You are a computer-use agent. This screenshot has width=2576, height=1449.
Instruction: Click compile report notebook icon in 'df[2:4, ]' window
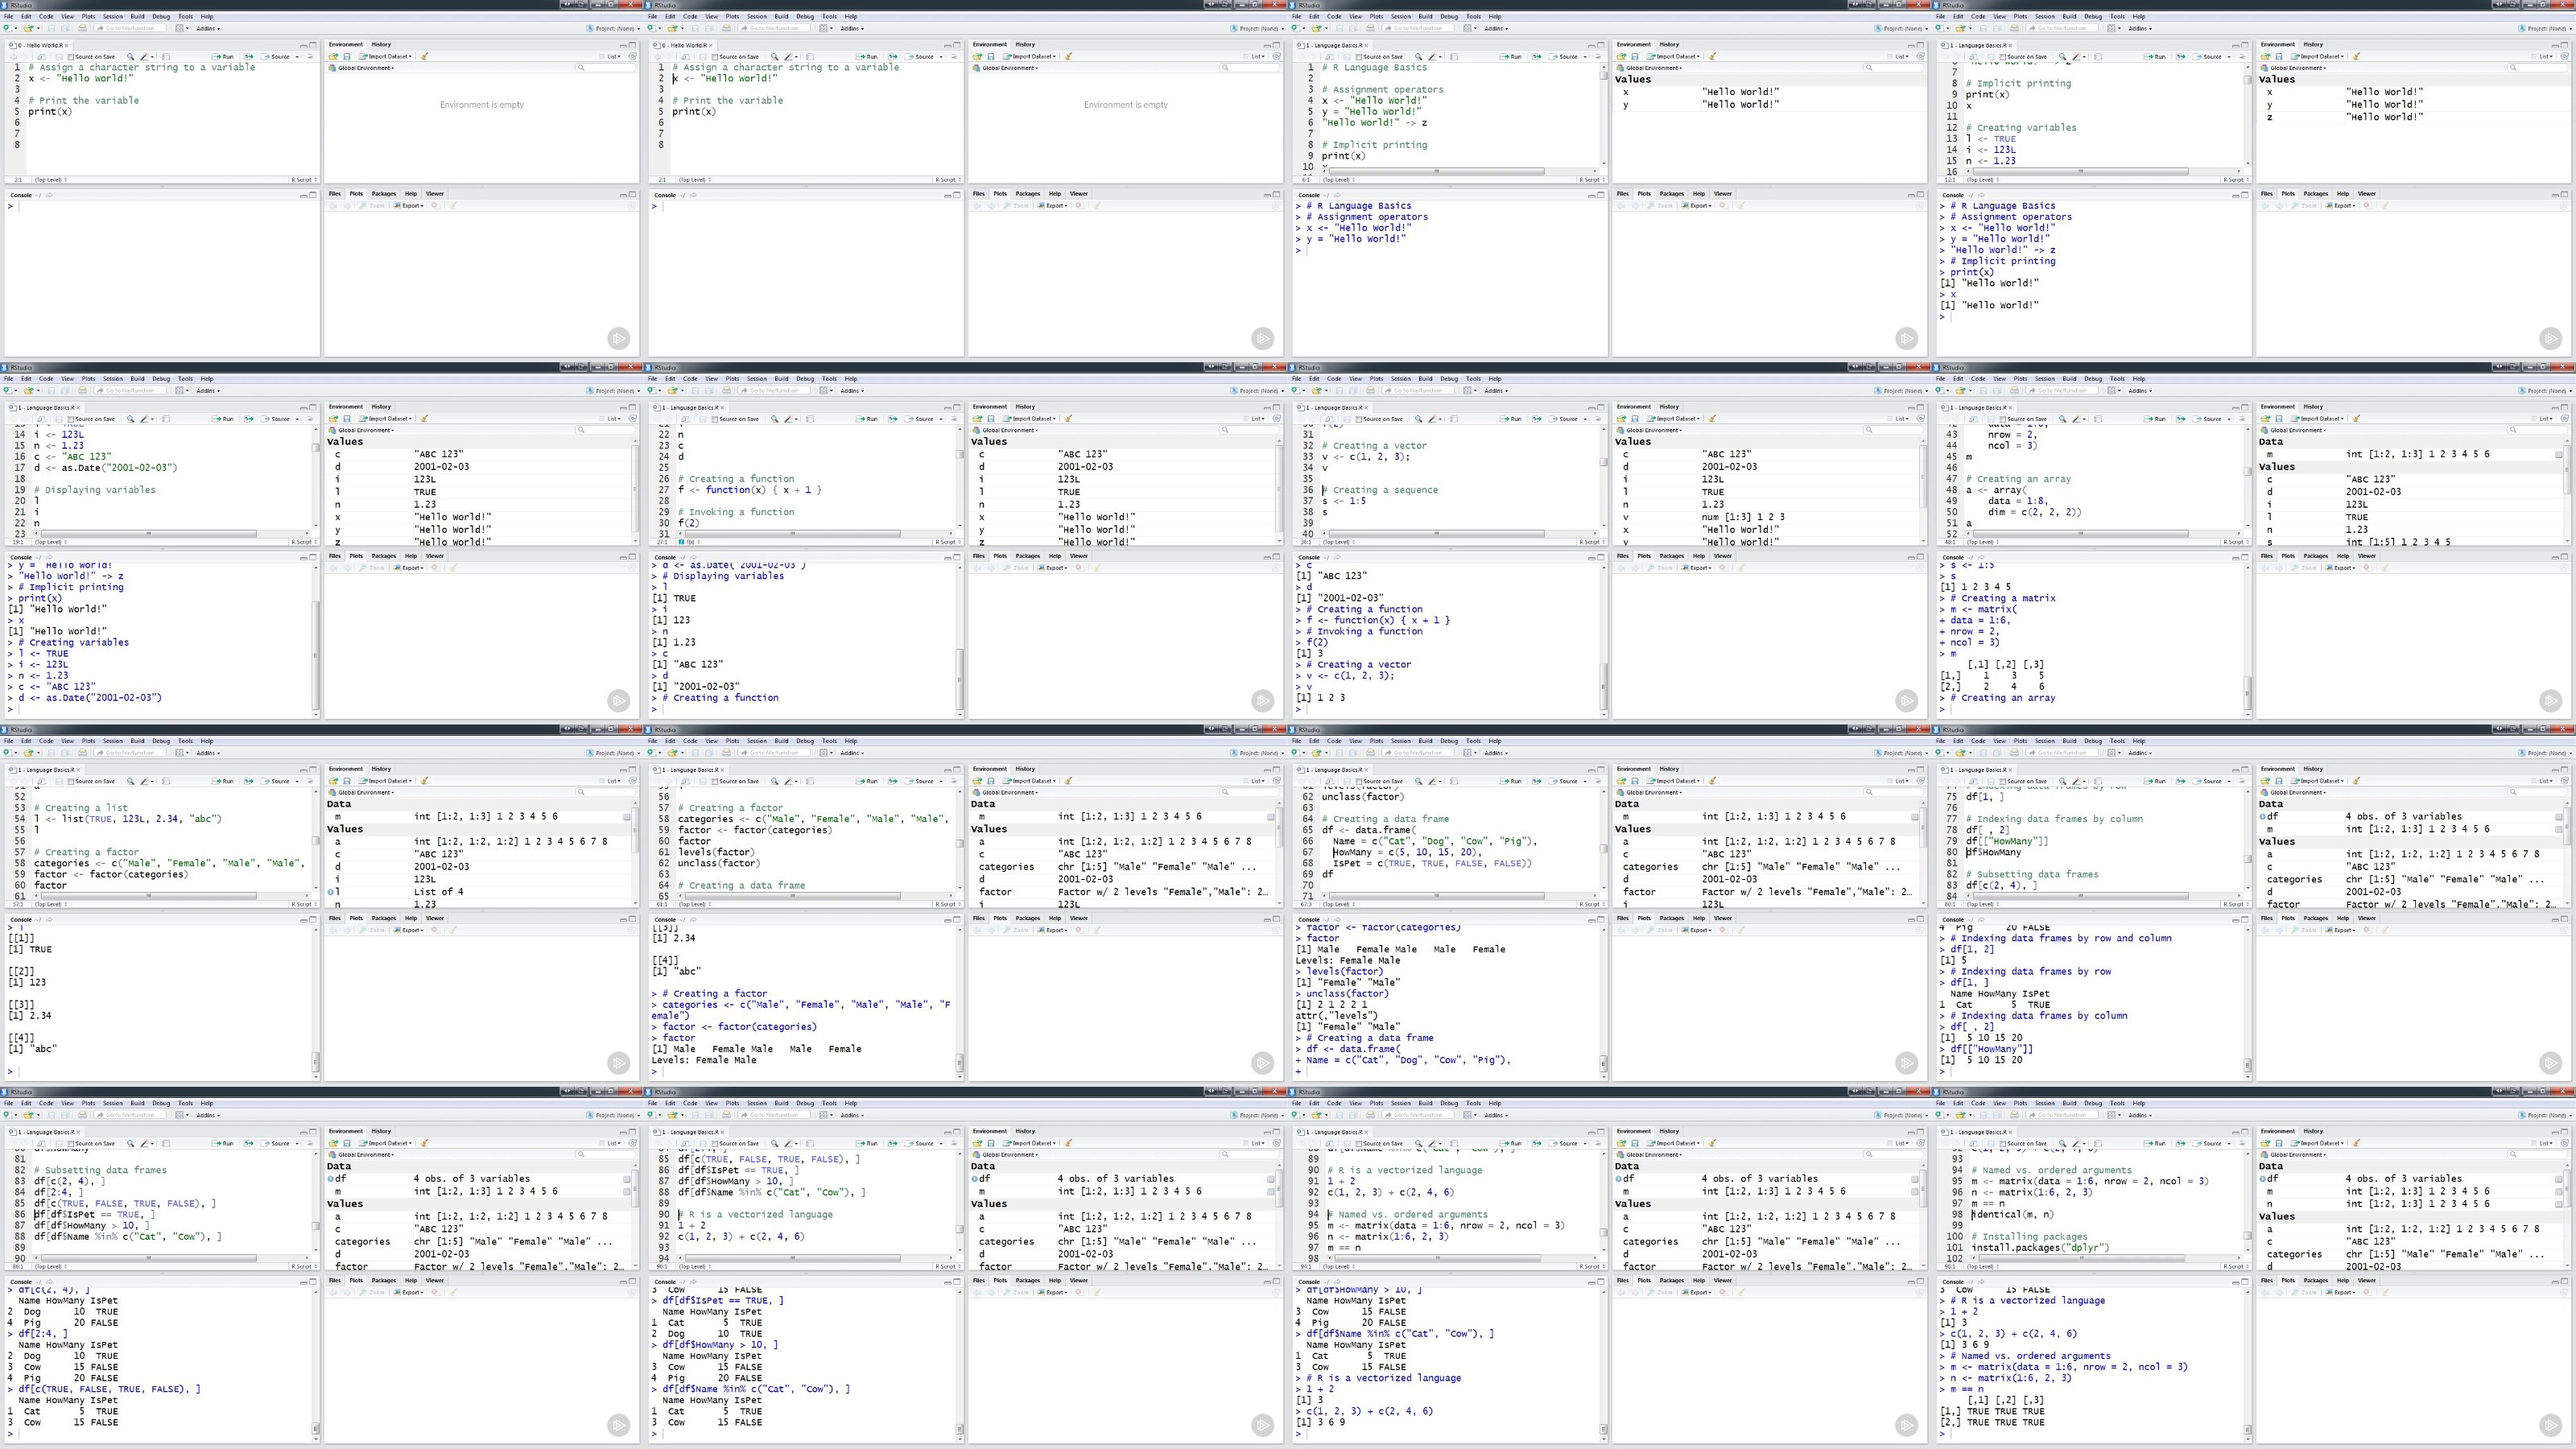coord(166,1144)
